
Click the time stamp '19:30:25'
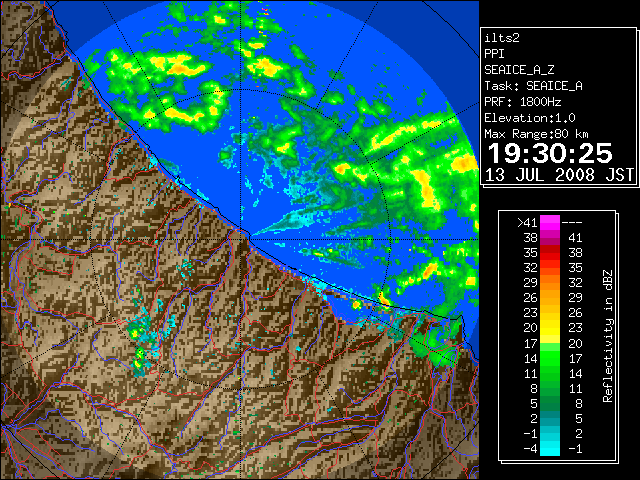550,153
